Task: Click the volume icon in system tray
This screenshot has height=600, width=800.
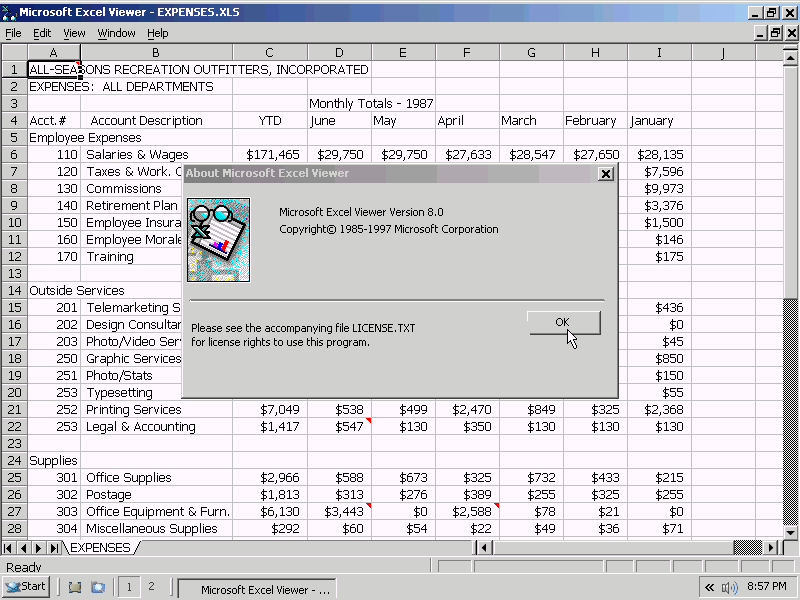Action: point(729,588)
